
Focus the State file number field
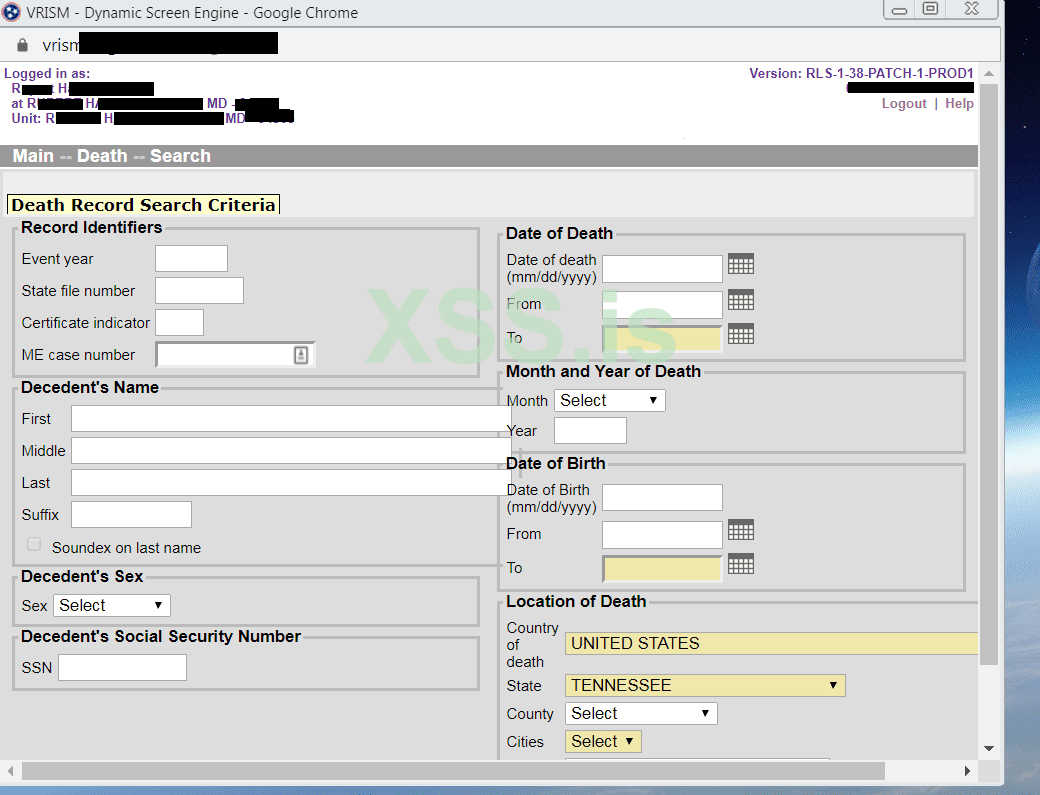pos(200,290)
